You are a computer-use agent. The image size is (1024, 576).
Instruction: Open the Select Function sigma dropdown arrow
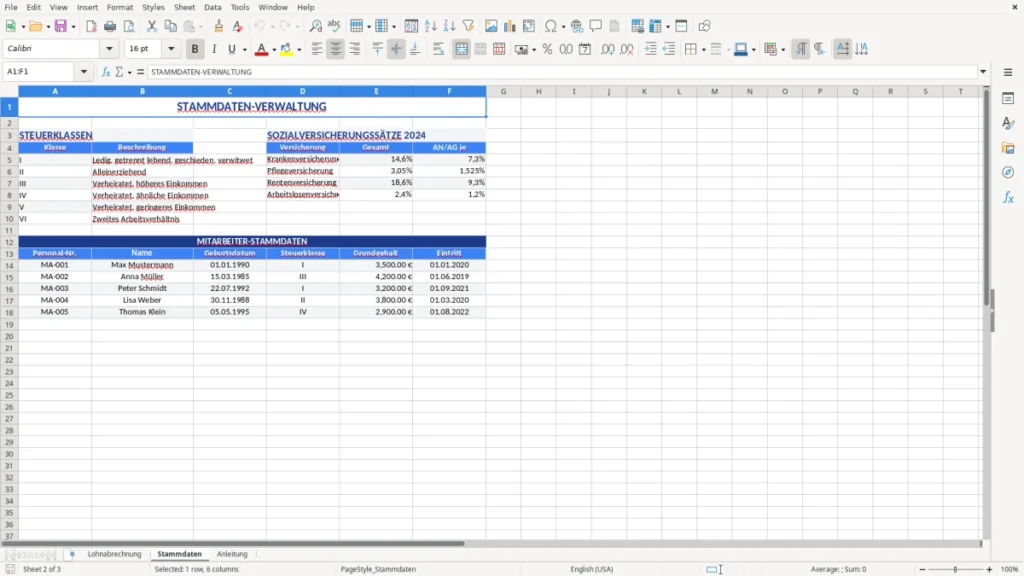pyautogui.click(x=129, y=72)
